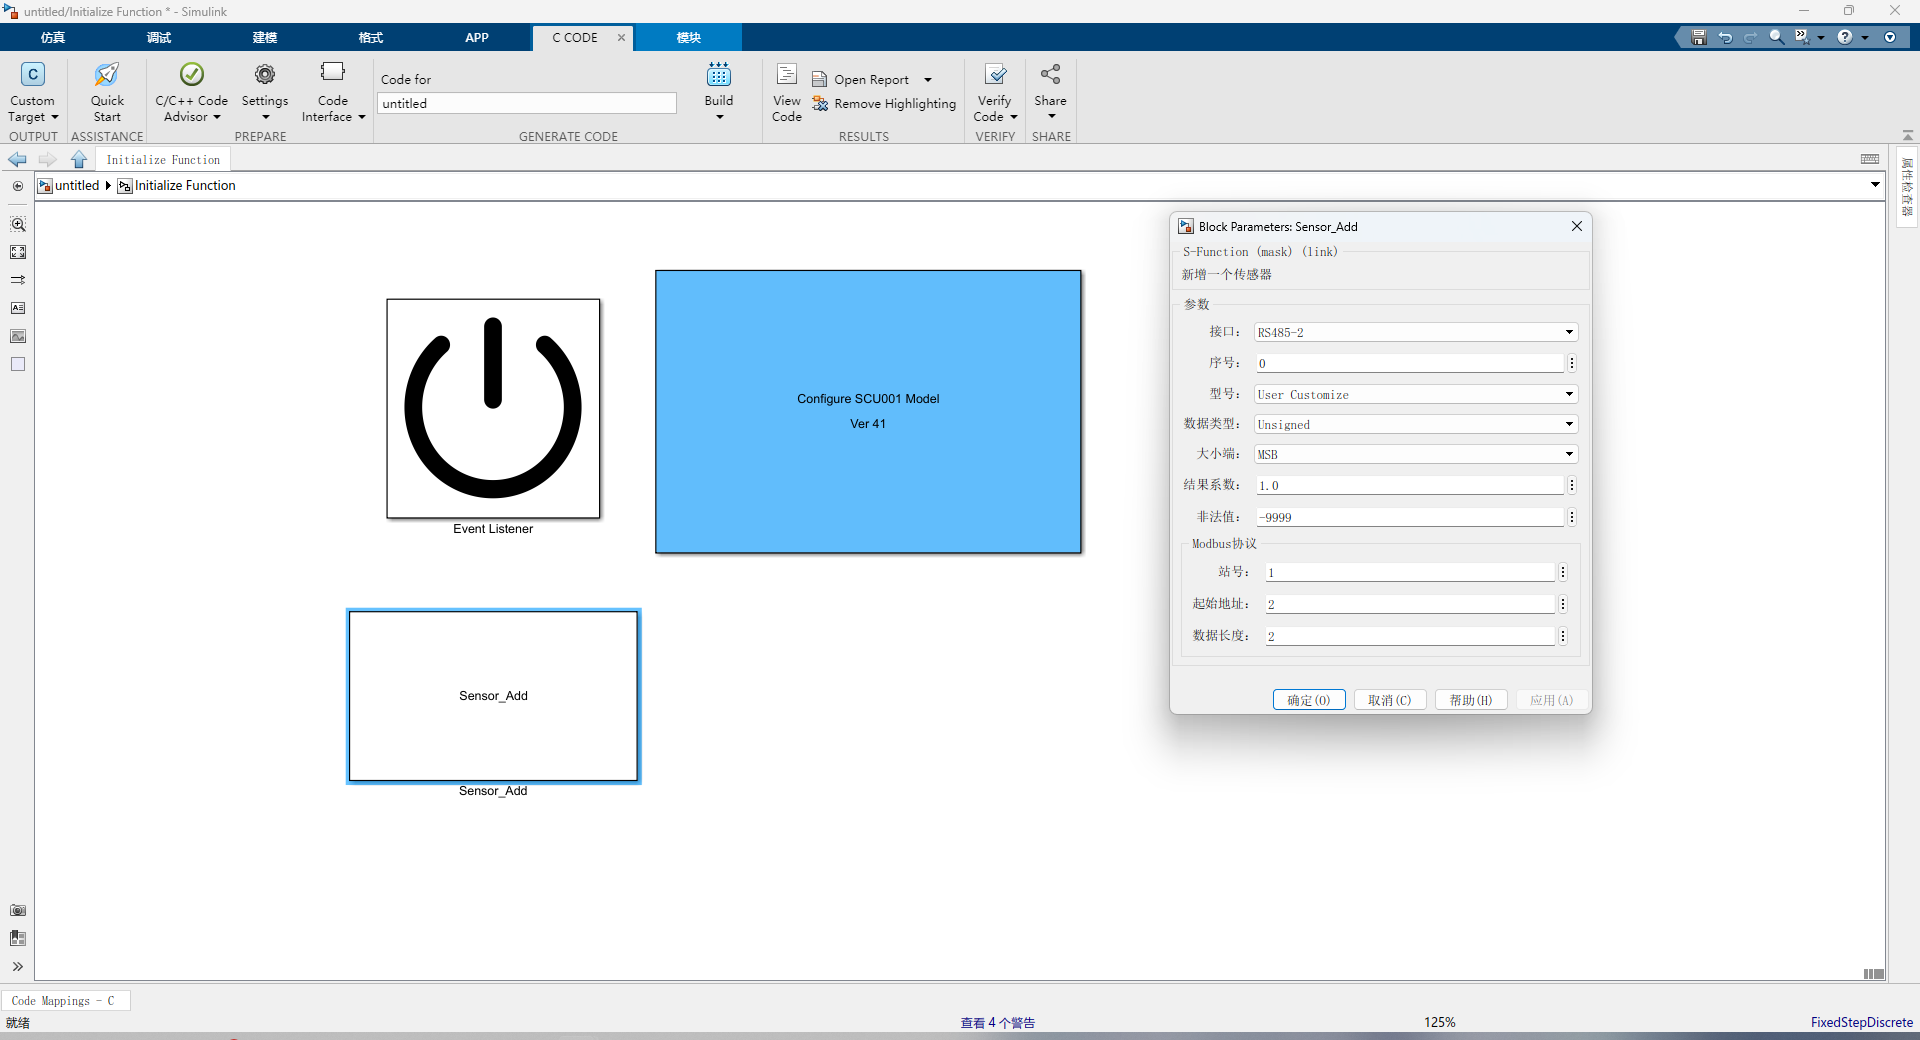1920x1040 pixels.
Task: Click the zoom-in tool in left palette
Action: (x=18, y=224)
